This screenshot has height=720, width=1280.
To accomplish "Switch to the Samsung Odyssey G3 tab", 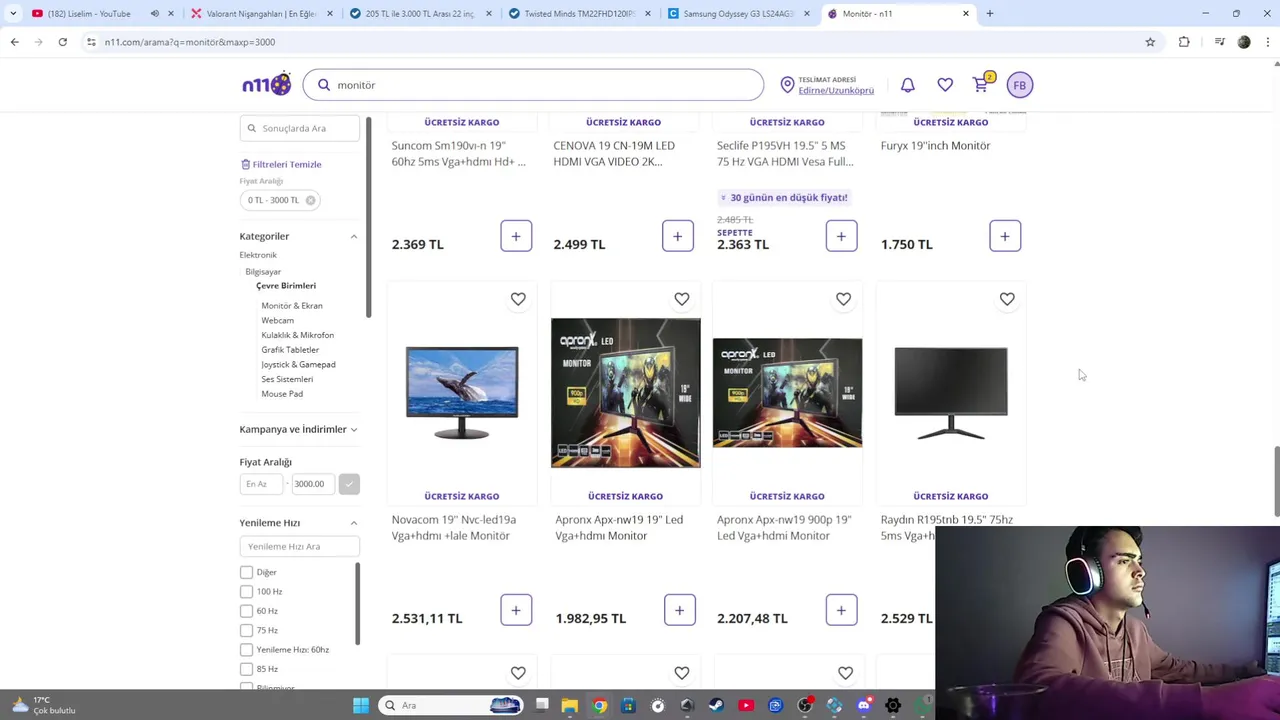I will pyautogui.click(x=738, y=14).
